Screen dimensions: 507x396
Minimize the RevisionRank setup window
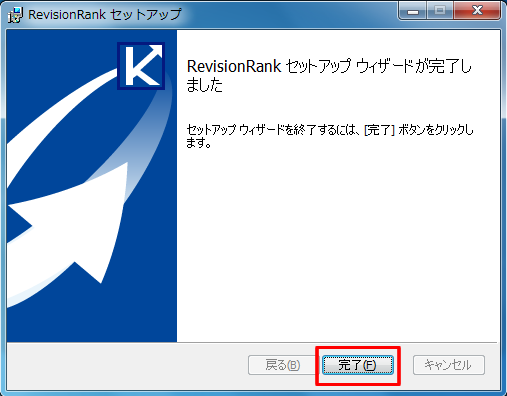pos(413,11)
